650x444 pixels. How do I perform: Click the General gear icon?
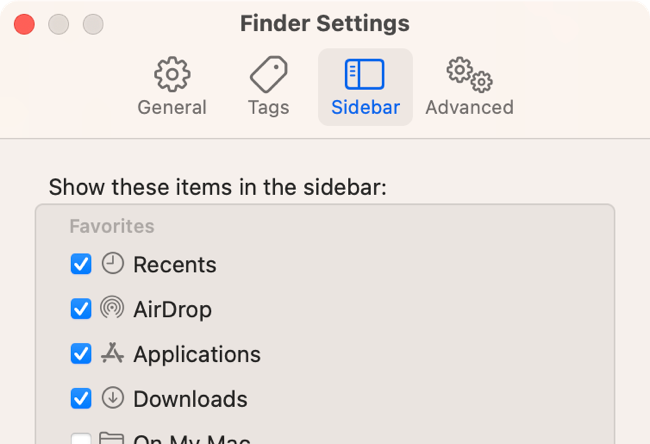point(172,74)
